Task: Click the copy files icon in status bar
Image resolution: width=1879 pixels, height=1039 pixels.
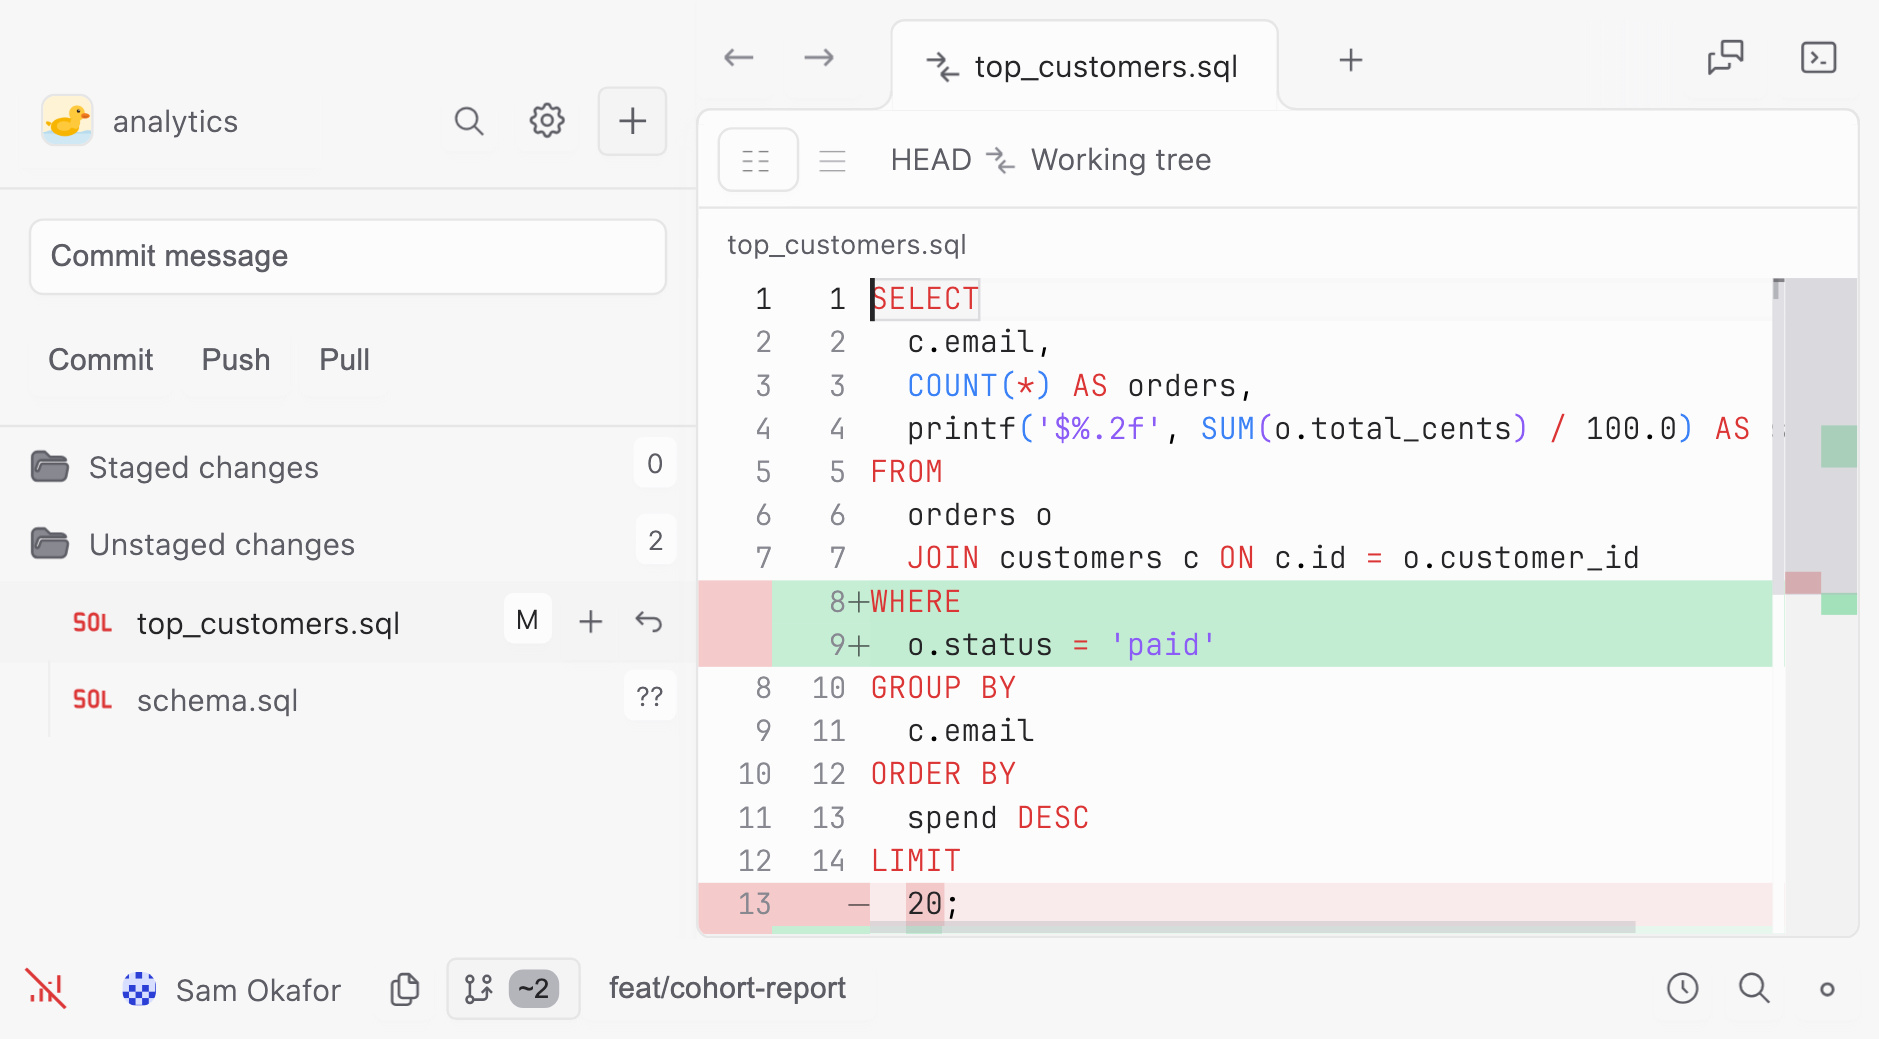Action: [x=405, y=989]
